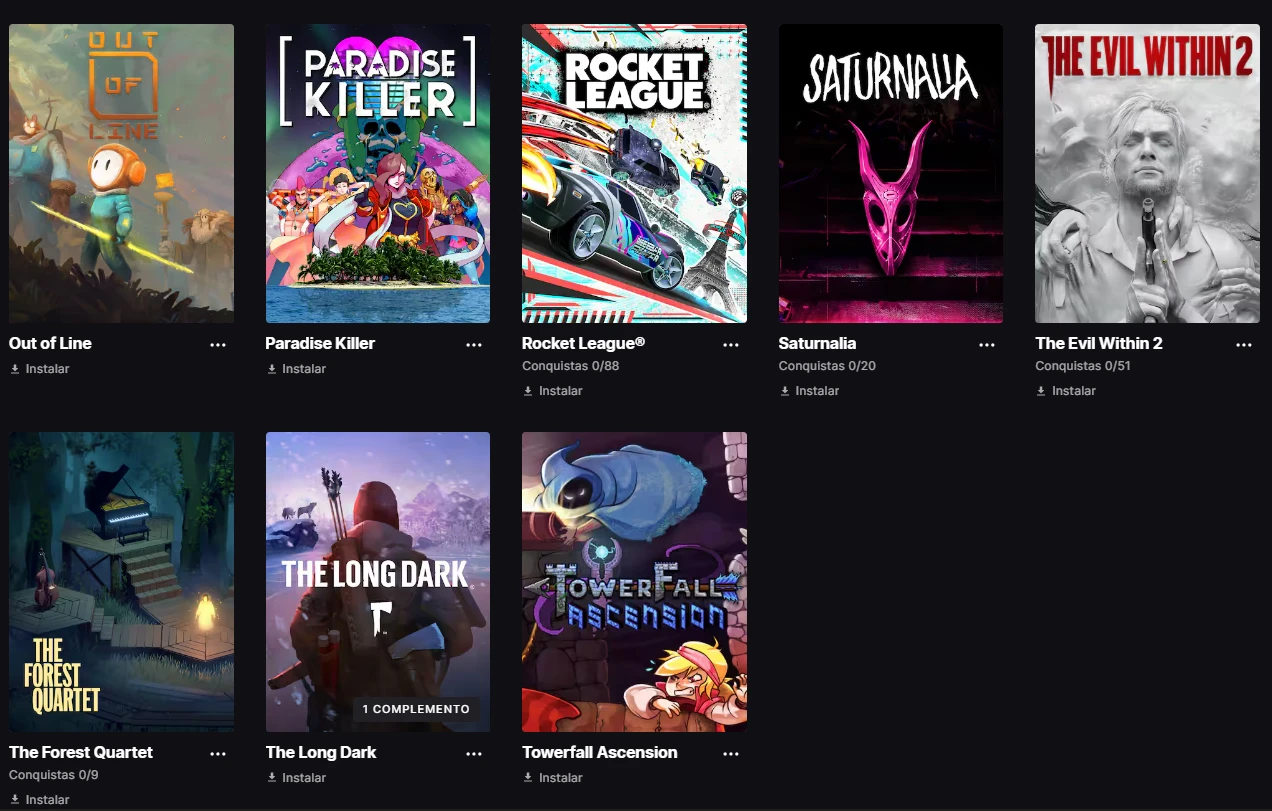Viewport: 1272px width, 811px height.
Task: Open the three-dot menu for The Forest Quartet
Action: tap(218, 753)
